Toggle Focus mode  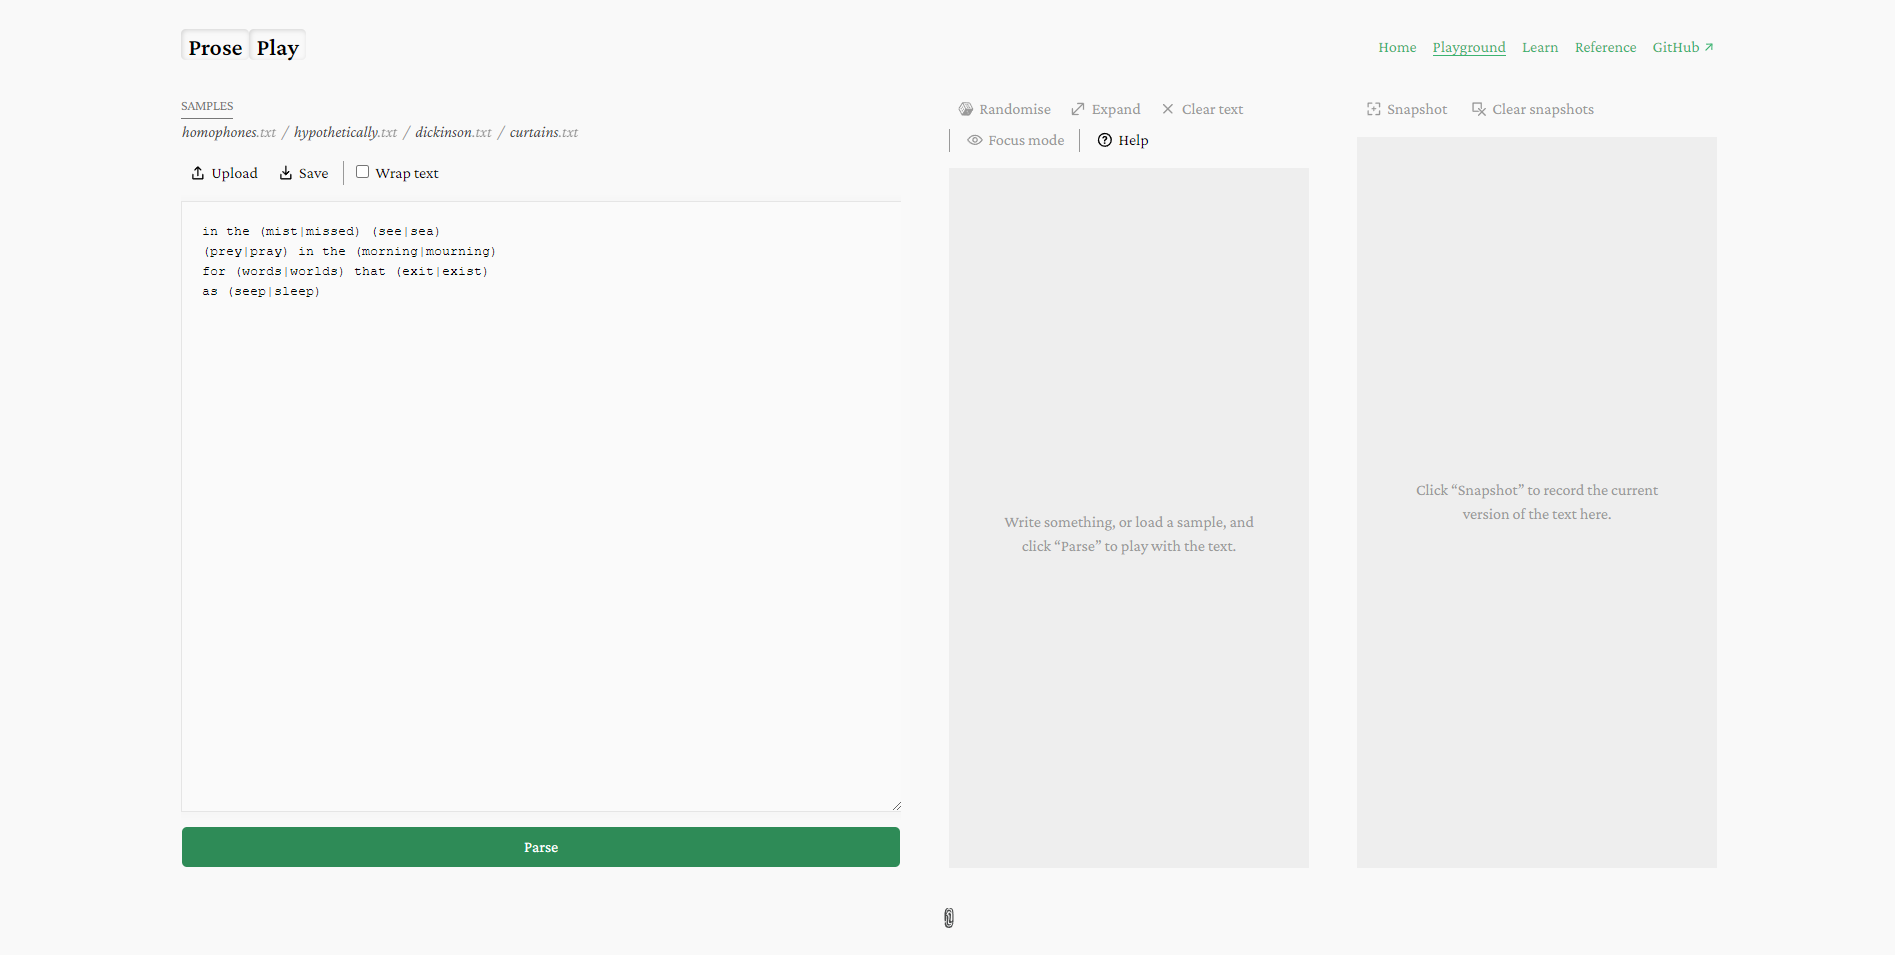tap(1016, 140)
